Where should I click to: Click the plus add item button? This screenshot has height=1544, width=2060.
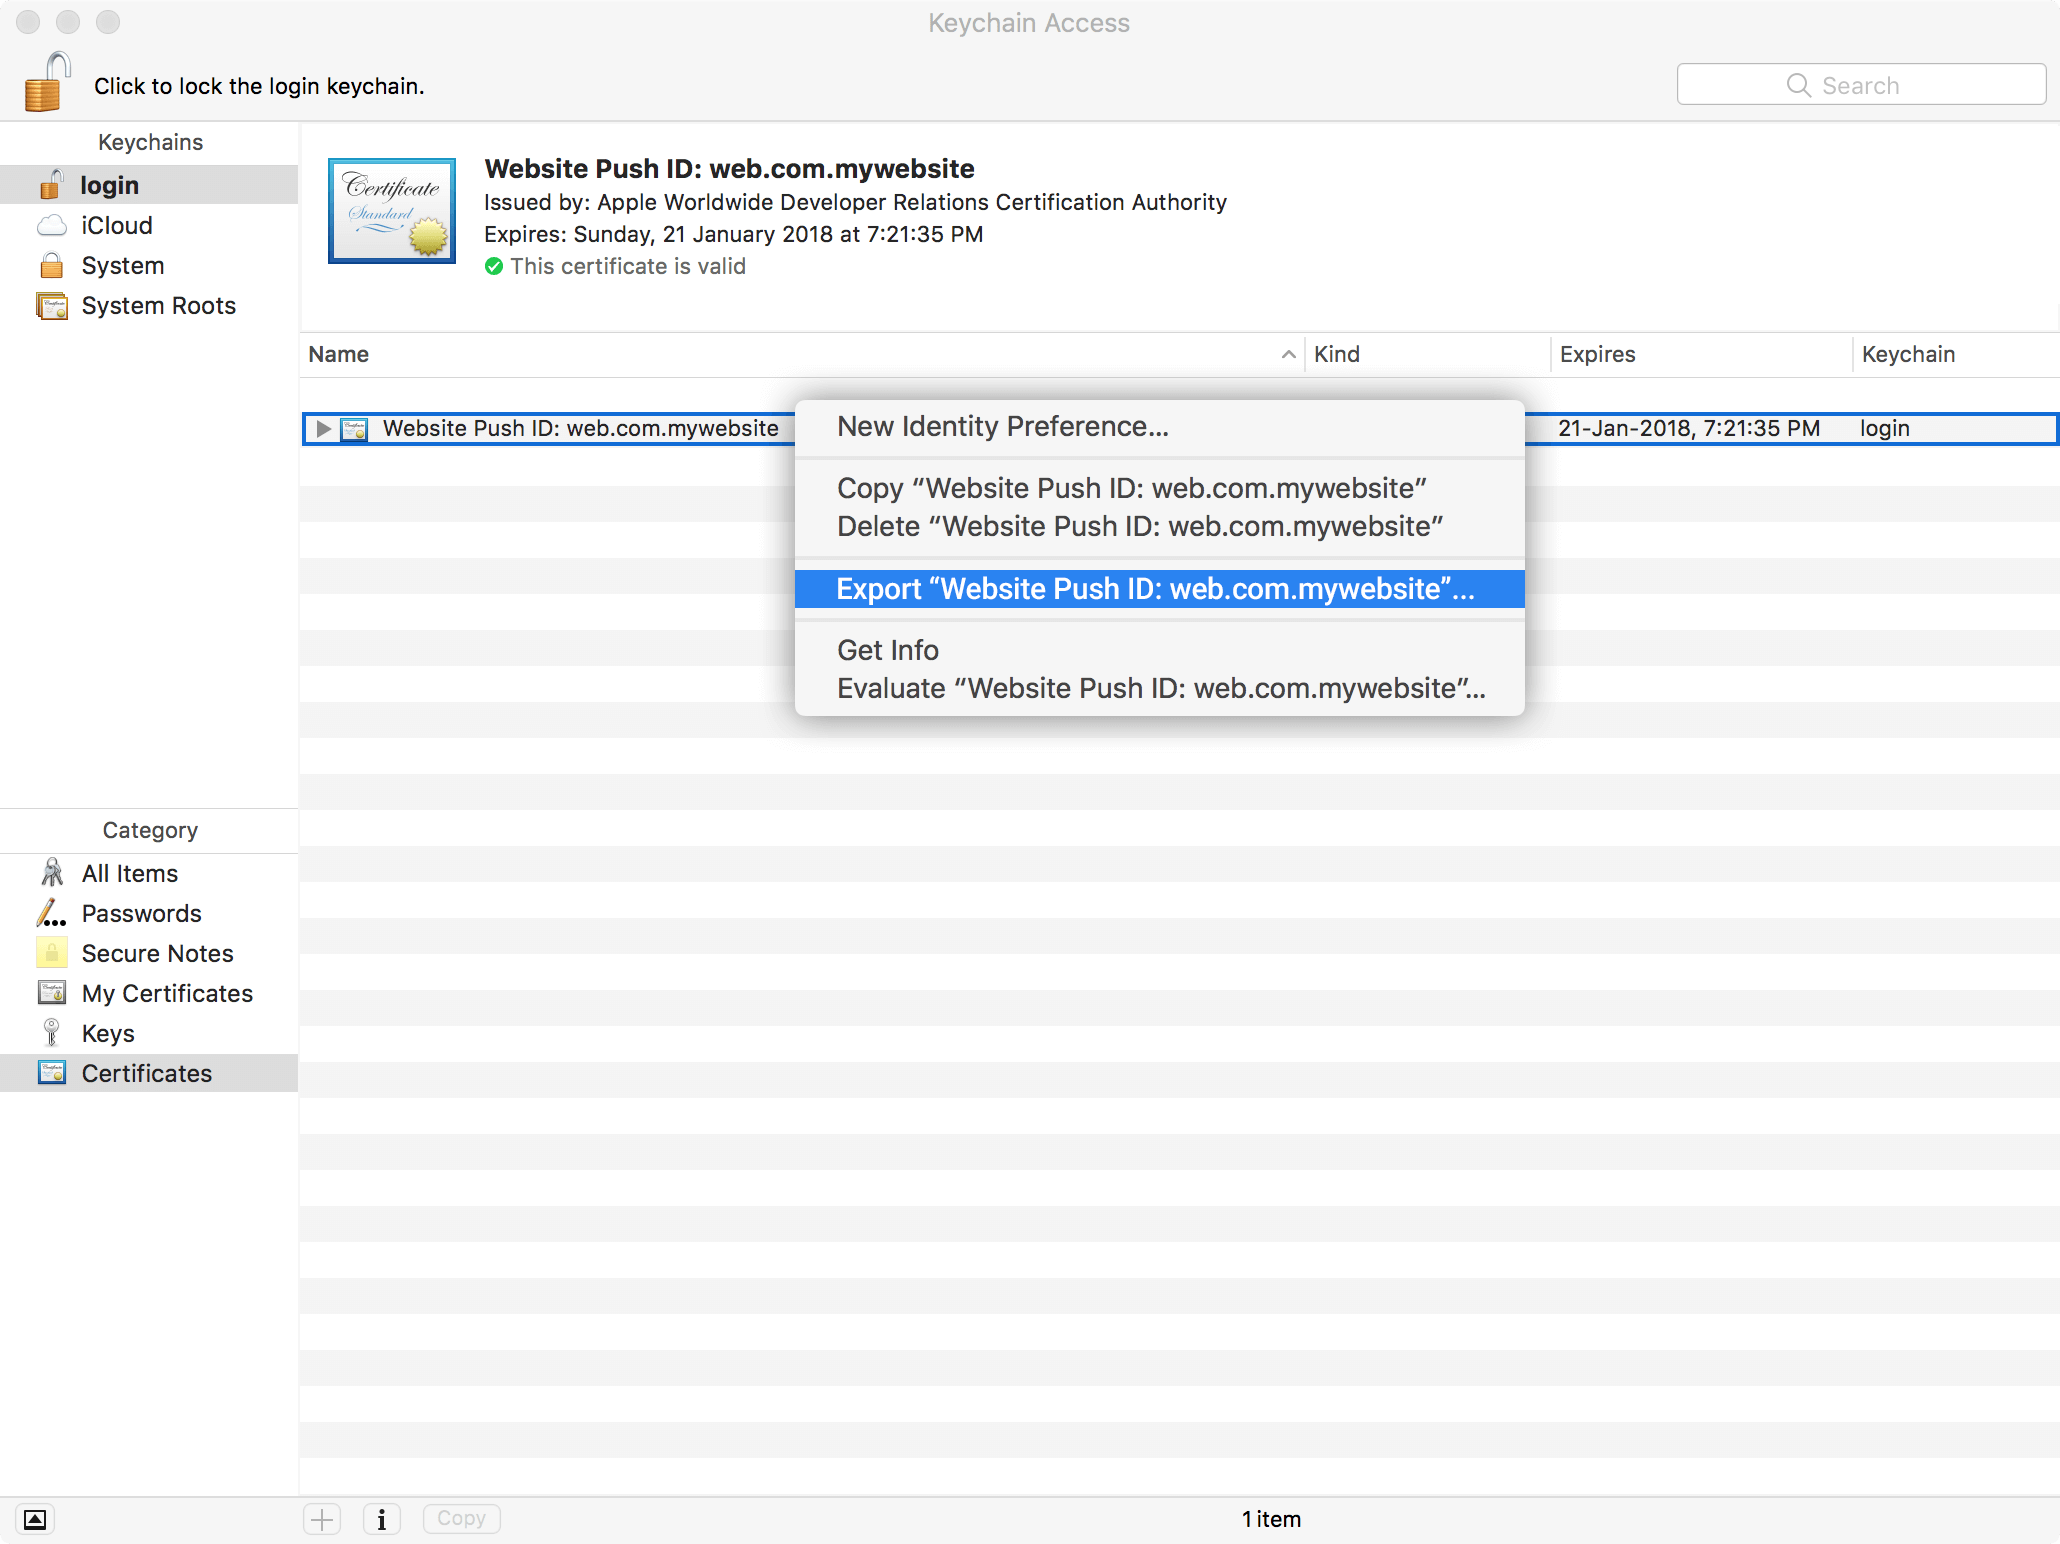tap(322, 1520)
